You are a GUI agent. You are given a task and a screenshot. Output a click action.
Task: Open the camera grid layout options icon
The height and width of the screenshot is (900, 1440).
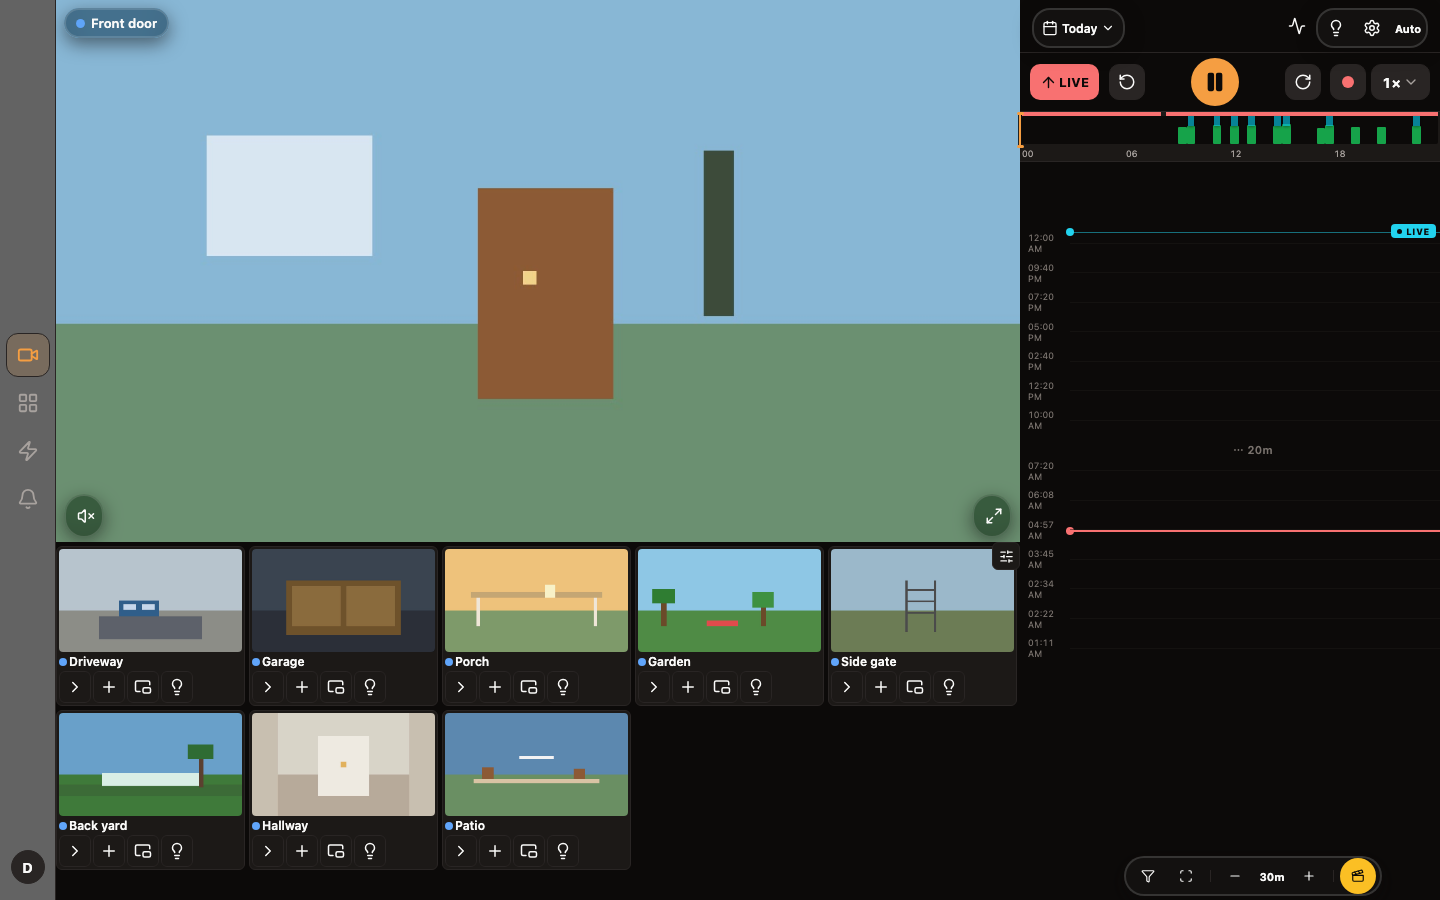pos(1006,557)
